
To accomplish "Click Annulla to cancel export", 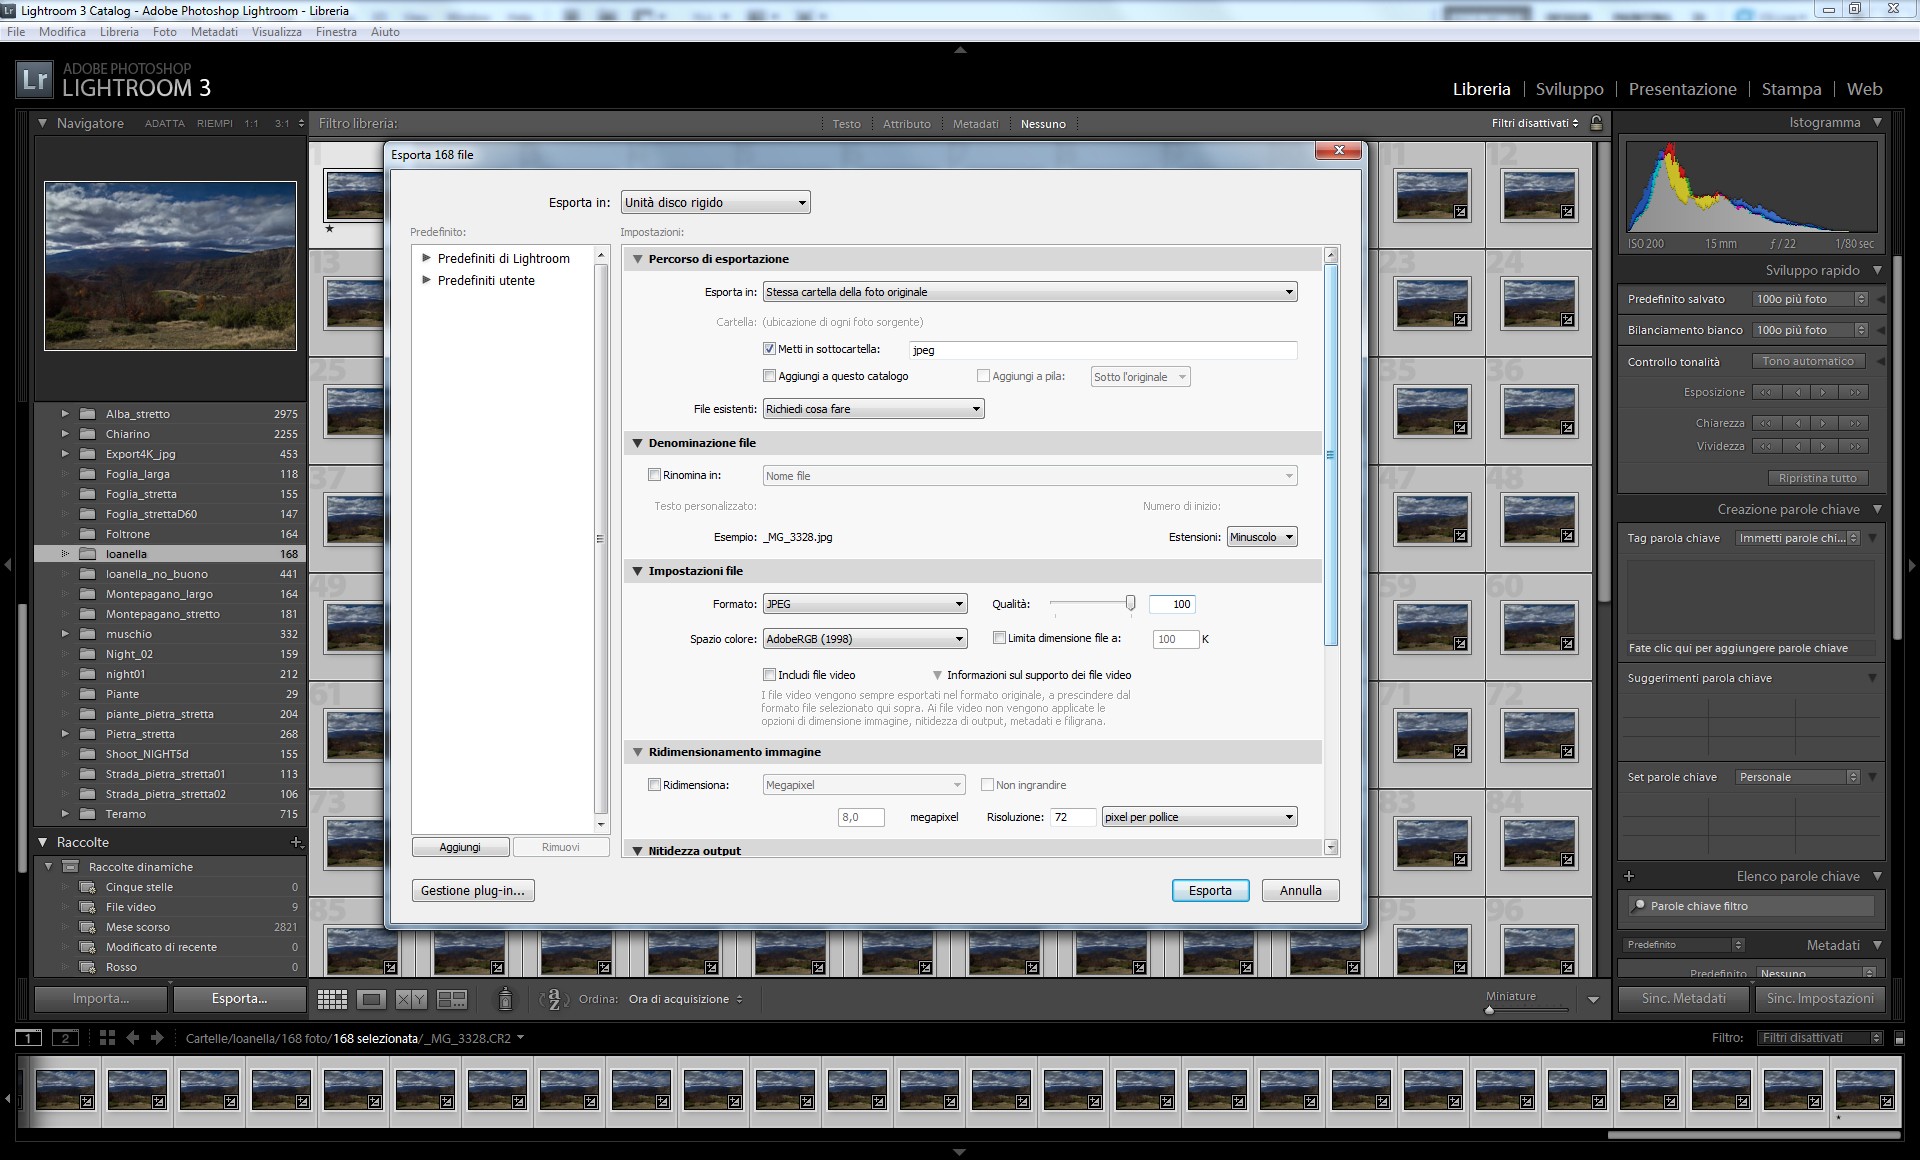I will (1300, 890).
